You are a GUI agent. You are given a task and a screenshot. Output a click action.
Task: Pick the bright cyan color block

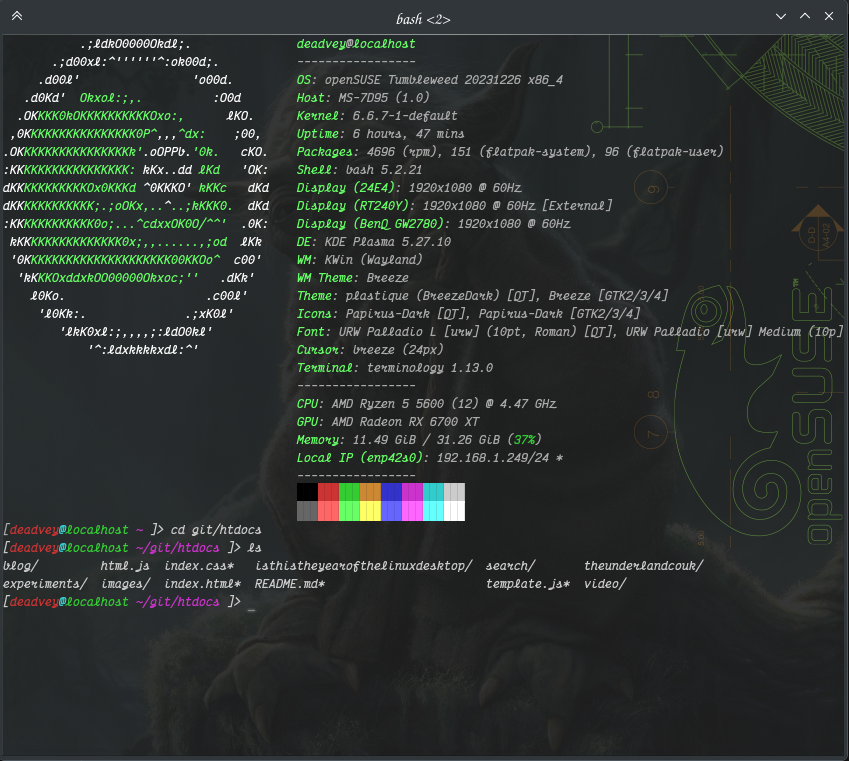tap(433, 511)
